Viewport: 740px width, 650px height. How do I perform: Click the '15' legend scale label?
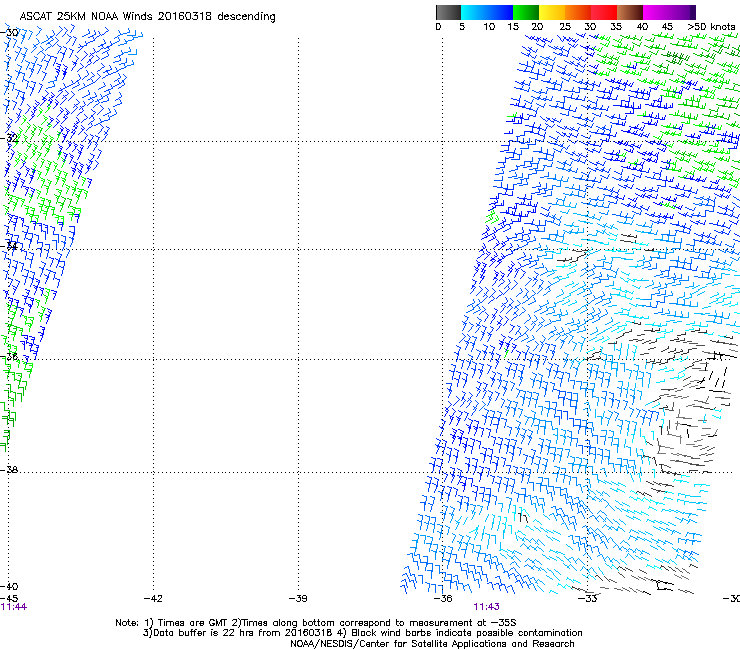click(x=513, y=27)
